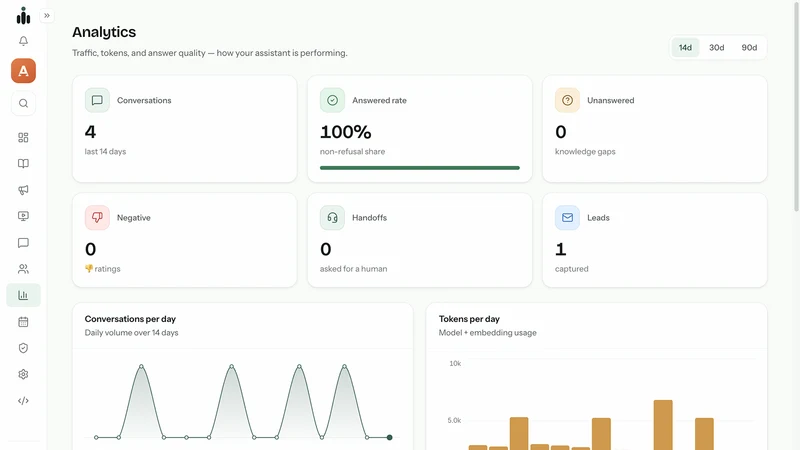Open the Leads captured card
Viewport: 800px width, 450px height.
(655, 240)
